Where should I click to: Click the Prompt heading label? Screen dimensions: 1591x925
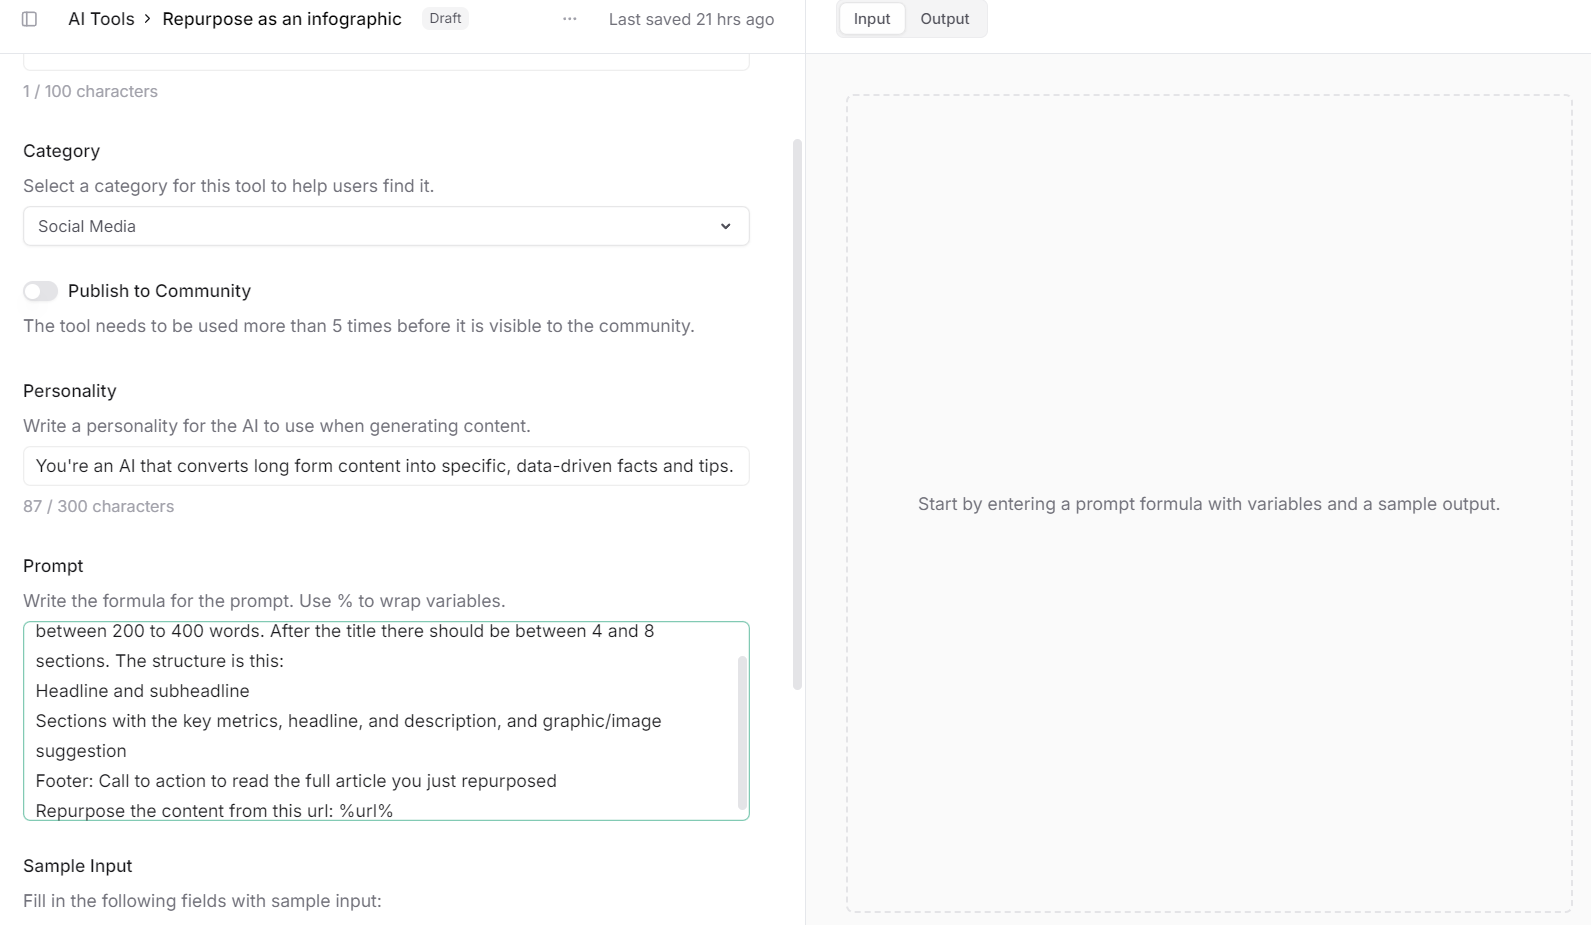[53, 566]
